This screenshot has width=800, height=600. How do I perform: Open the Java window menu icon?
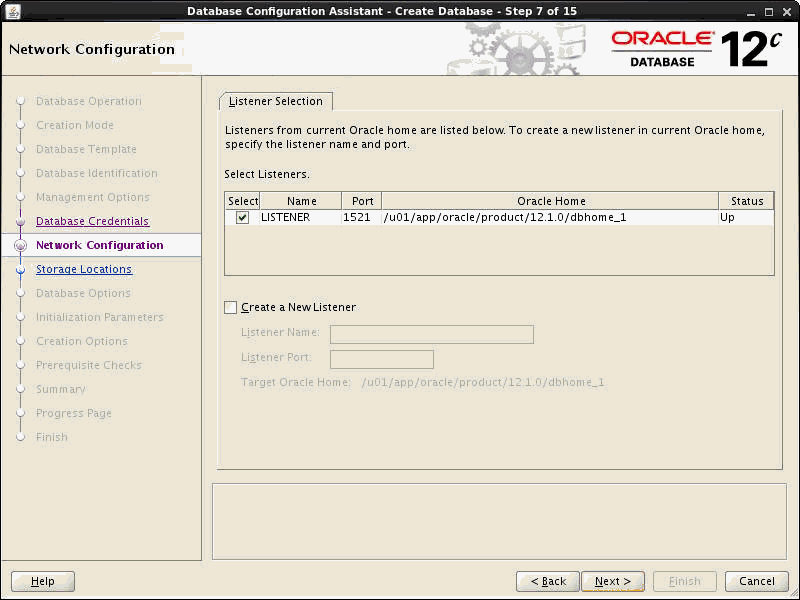click(x=14, y=11)
